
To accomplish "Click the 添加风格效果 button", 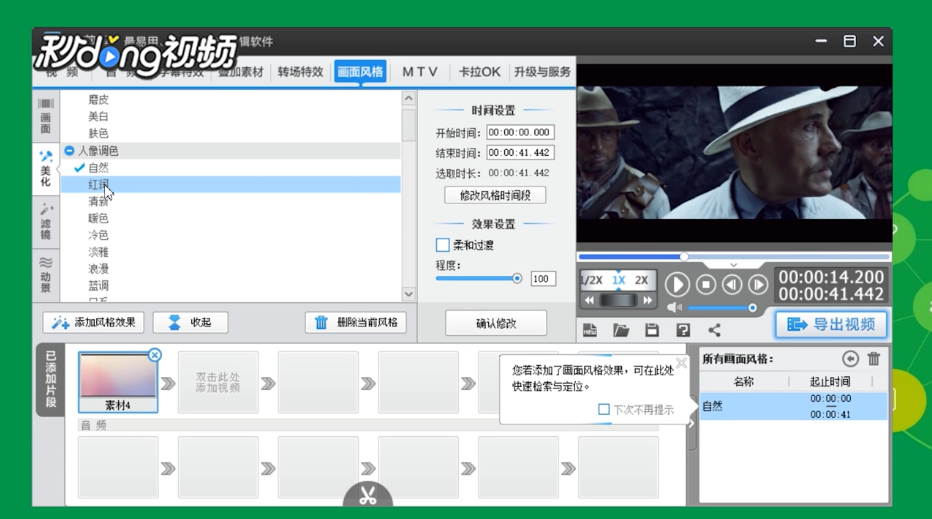I will point(93,322).
